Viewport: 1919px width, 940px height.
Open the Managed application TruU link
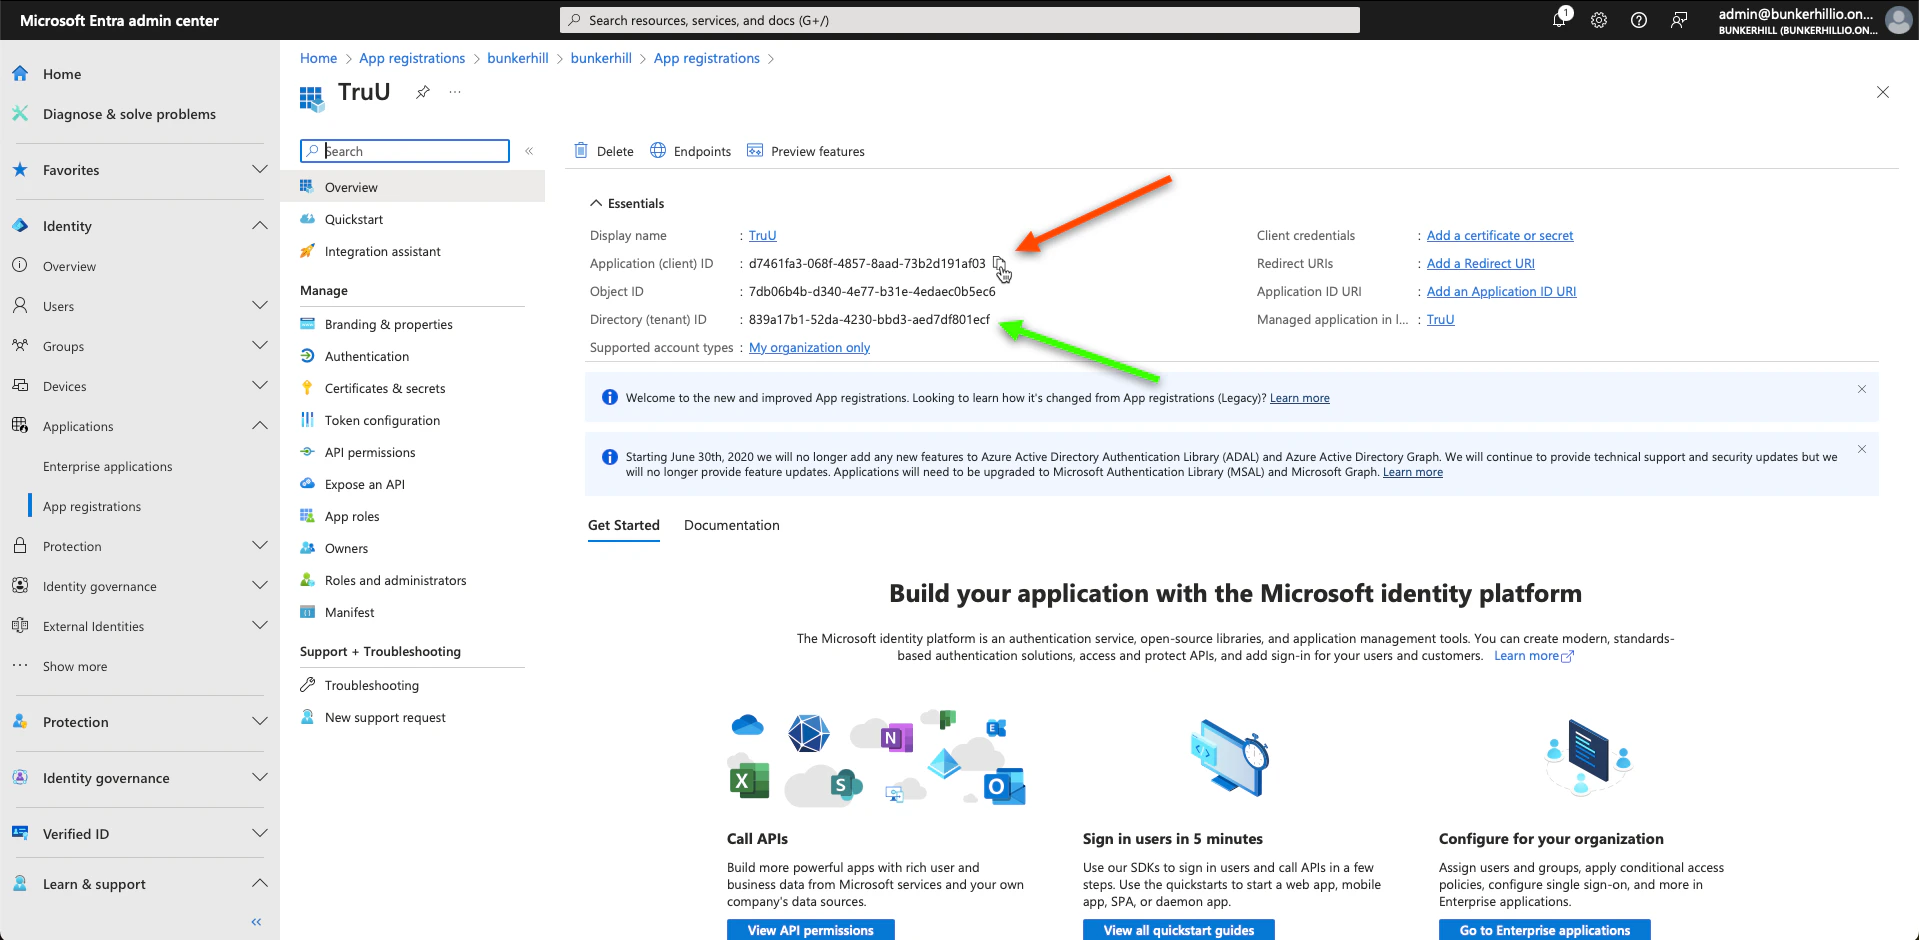[x=1441, y=320]
